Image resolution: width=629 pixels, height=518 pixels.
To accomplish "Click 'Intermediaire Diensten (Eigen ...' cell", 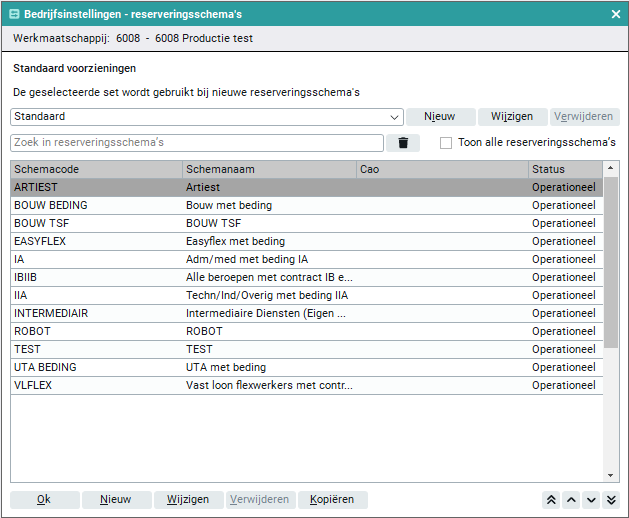I will [x=269, y=313].
